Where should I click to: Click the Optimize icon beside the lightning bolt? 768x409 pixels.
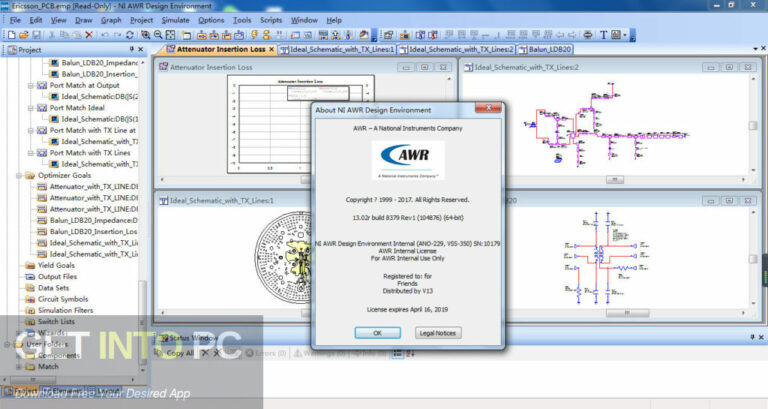click(266, 35)
